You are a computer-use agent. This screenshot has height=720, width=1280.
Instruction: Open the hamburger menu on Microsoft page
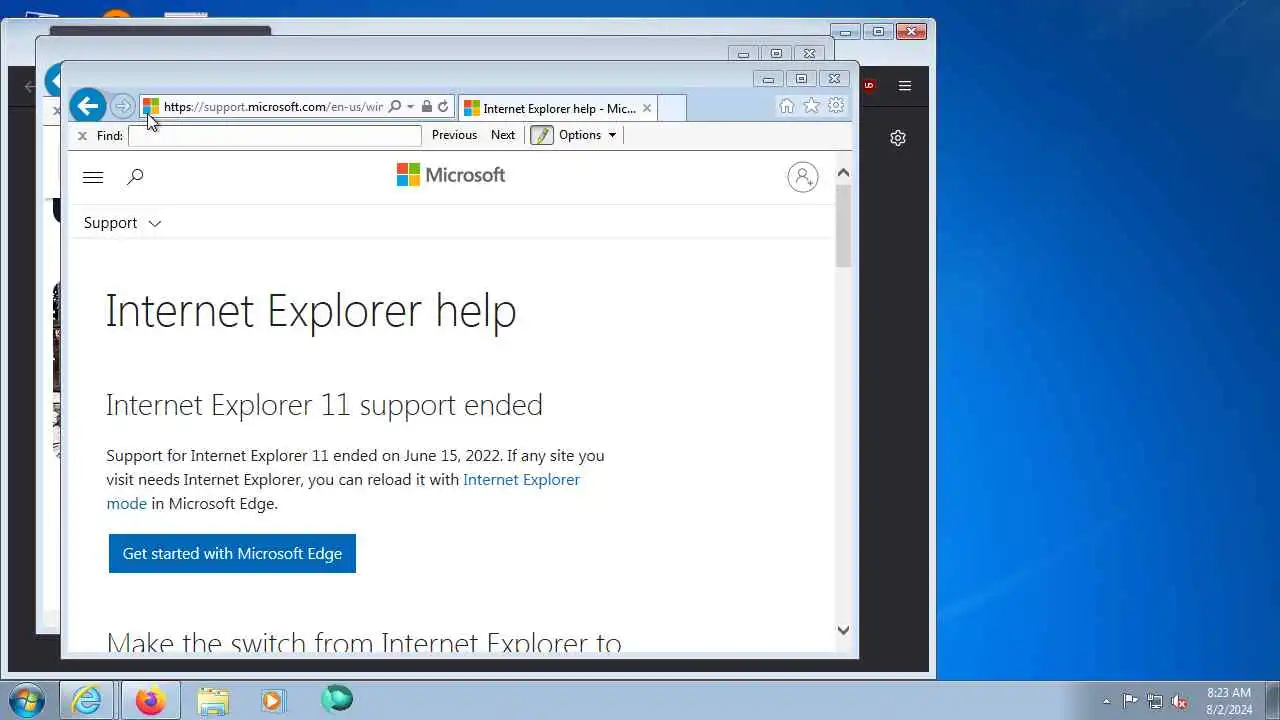point(93,177)
